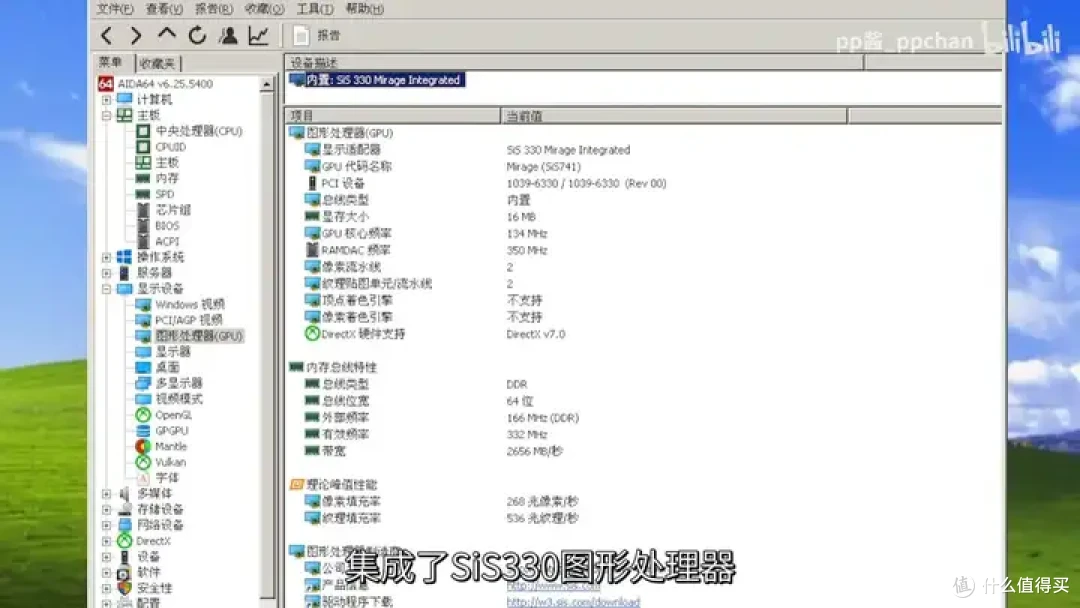
Task: Select the 显存大小 row
Action: [x=644, y=217]
